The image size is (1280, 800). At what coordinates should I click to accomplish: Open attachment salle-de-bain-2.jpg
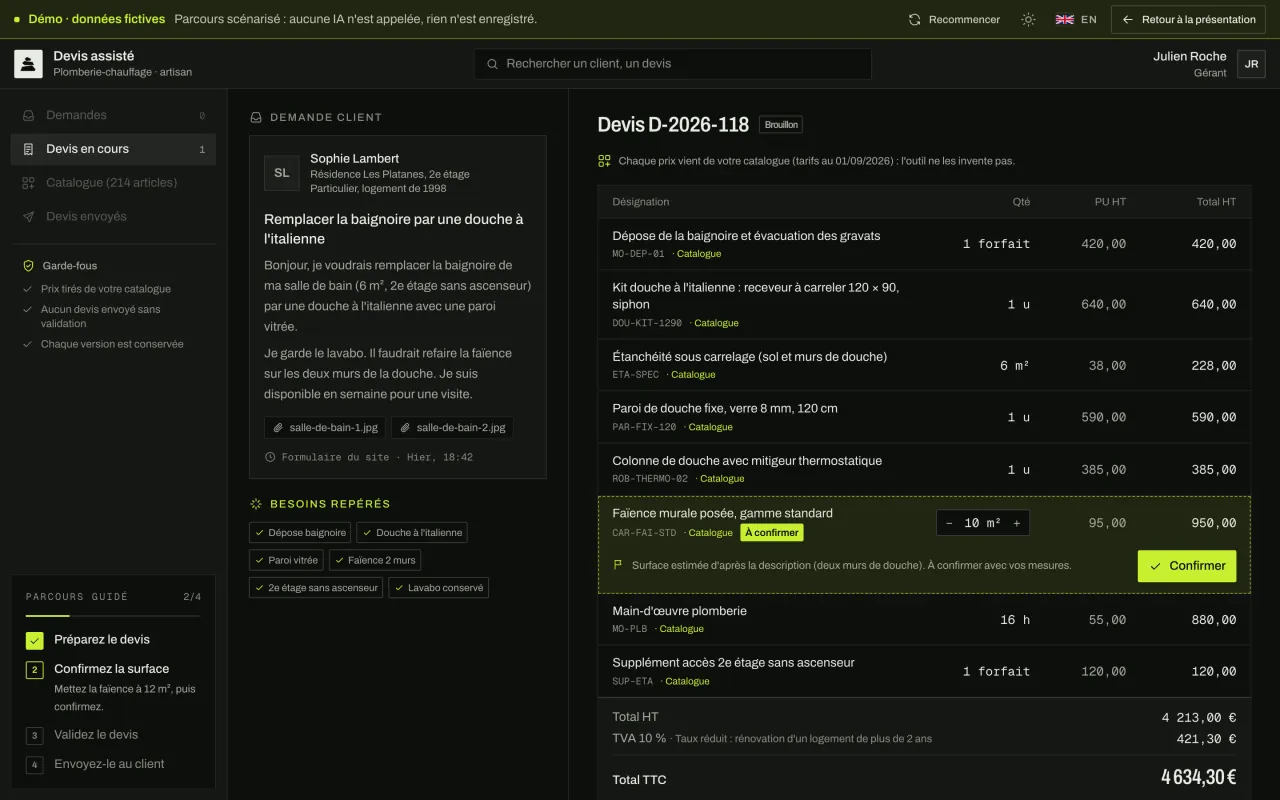[452, 427]
